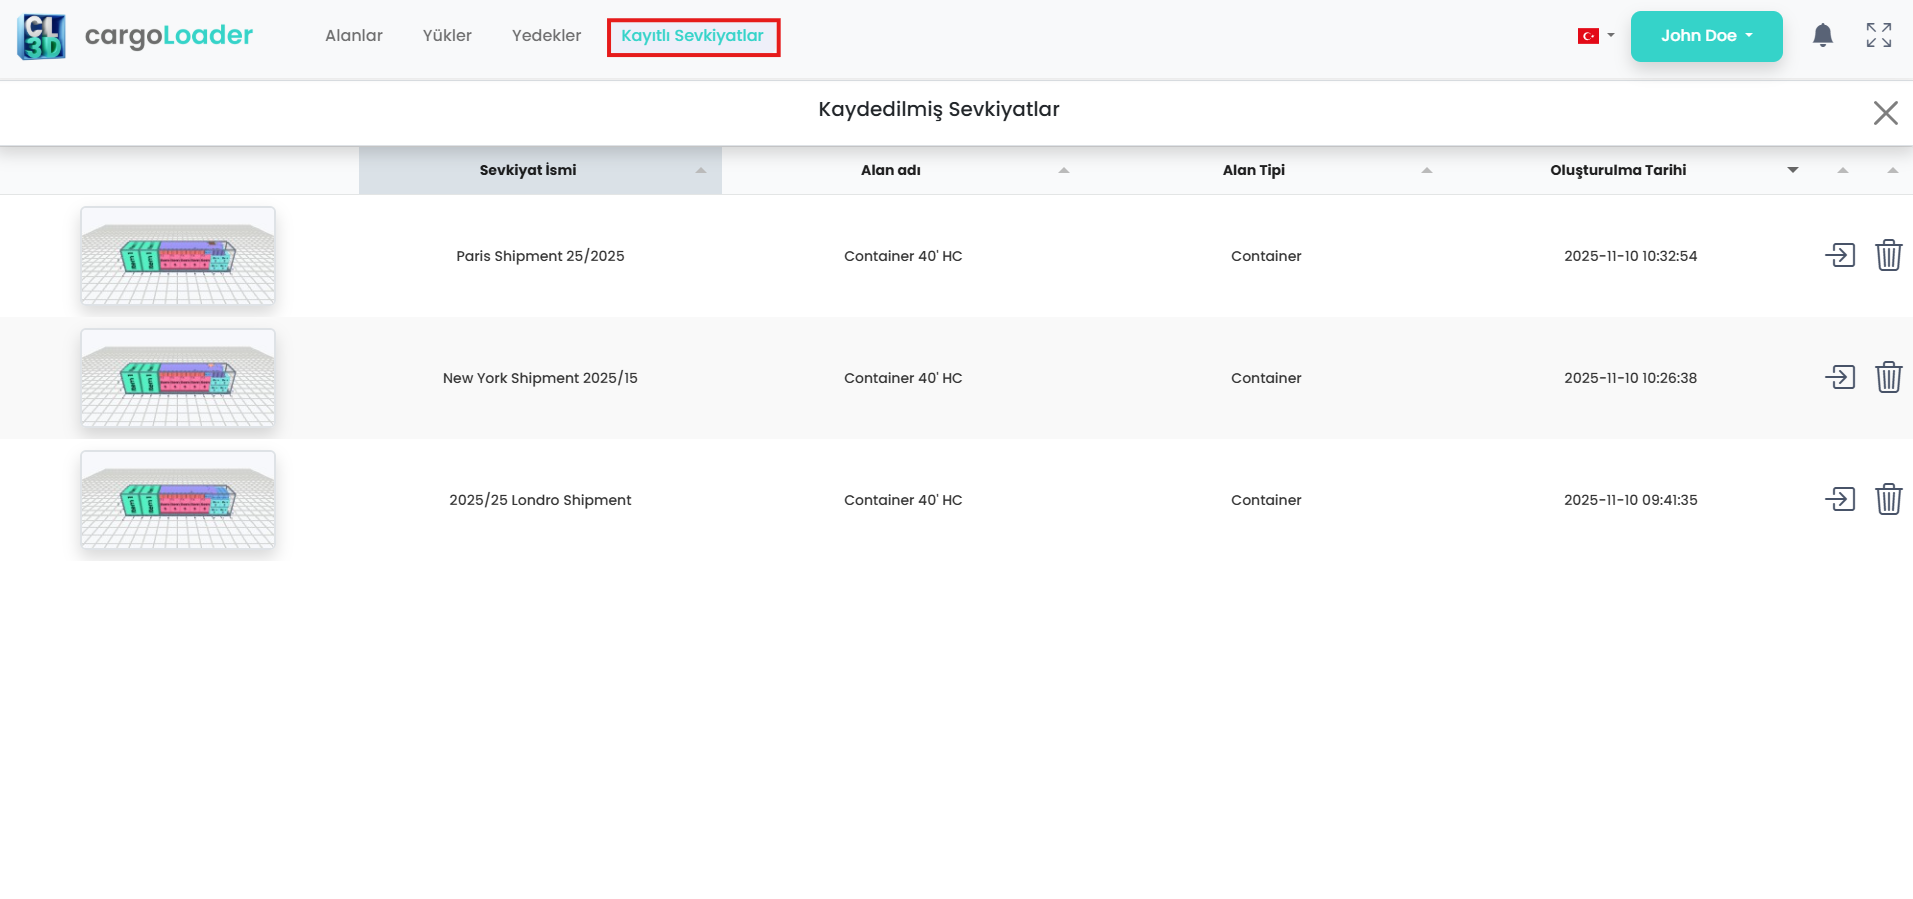
Task: Open the John Doe user menu
Action: tap(1706, 36)
